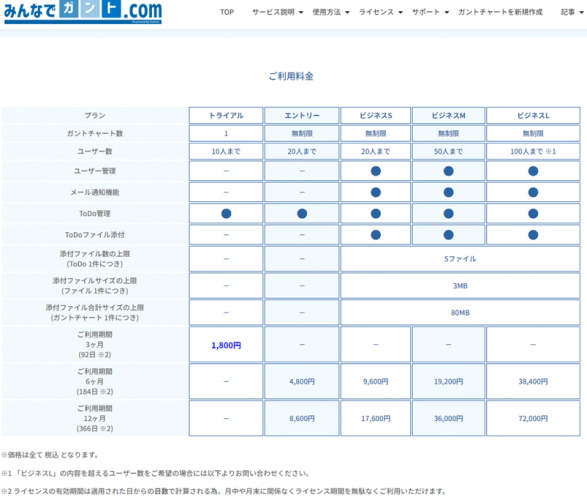Click the ※1 ビジネスL footnote text
587x500 pixels.
[155, 473]
